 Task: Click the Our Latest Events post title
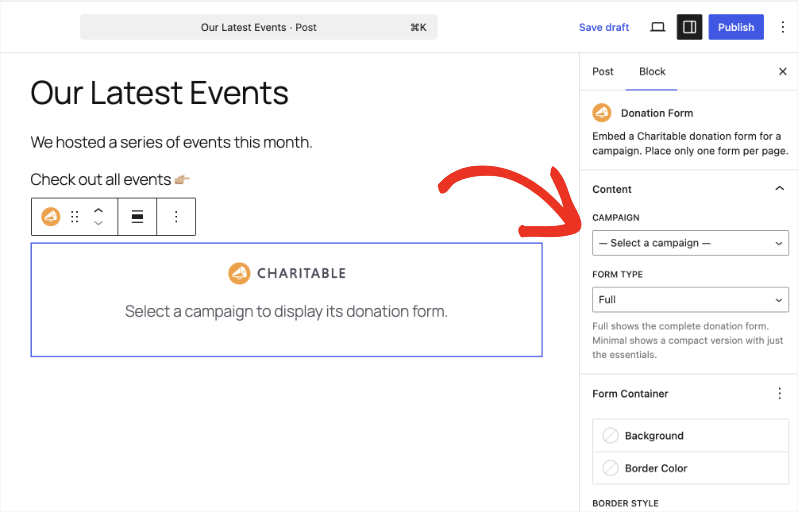(159, 93)
